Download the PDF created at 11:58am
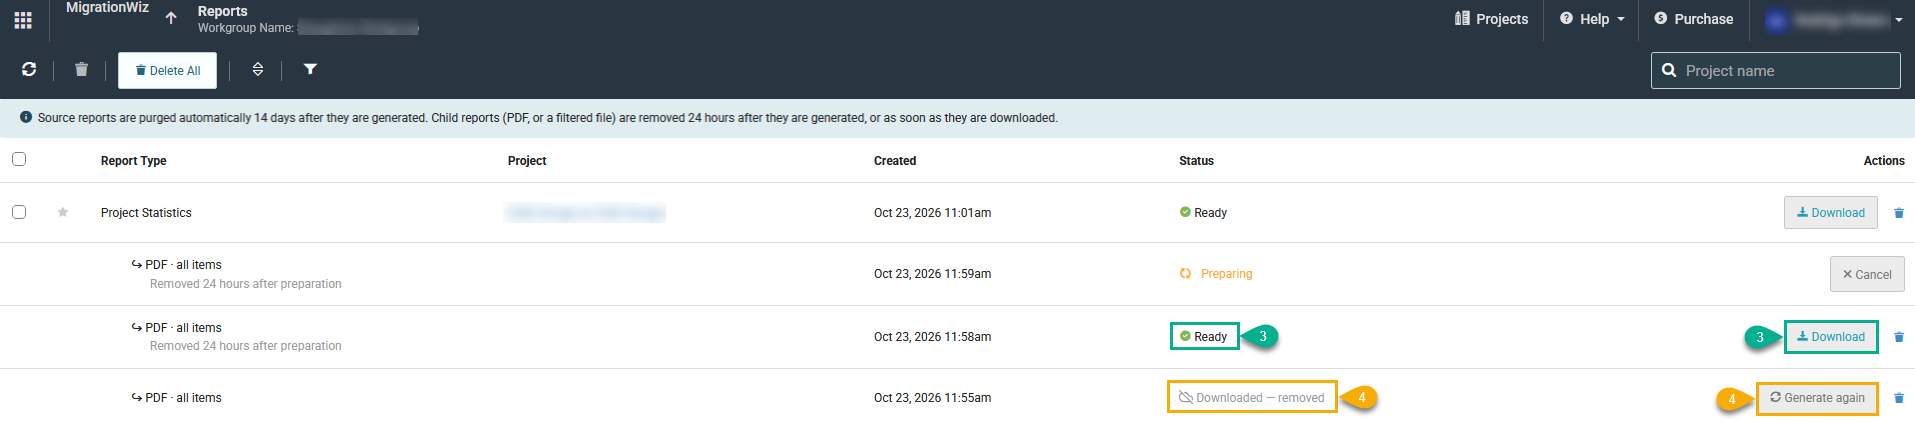The image size is (1915, 426). point(1831,337)
